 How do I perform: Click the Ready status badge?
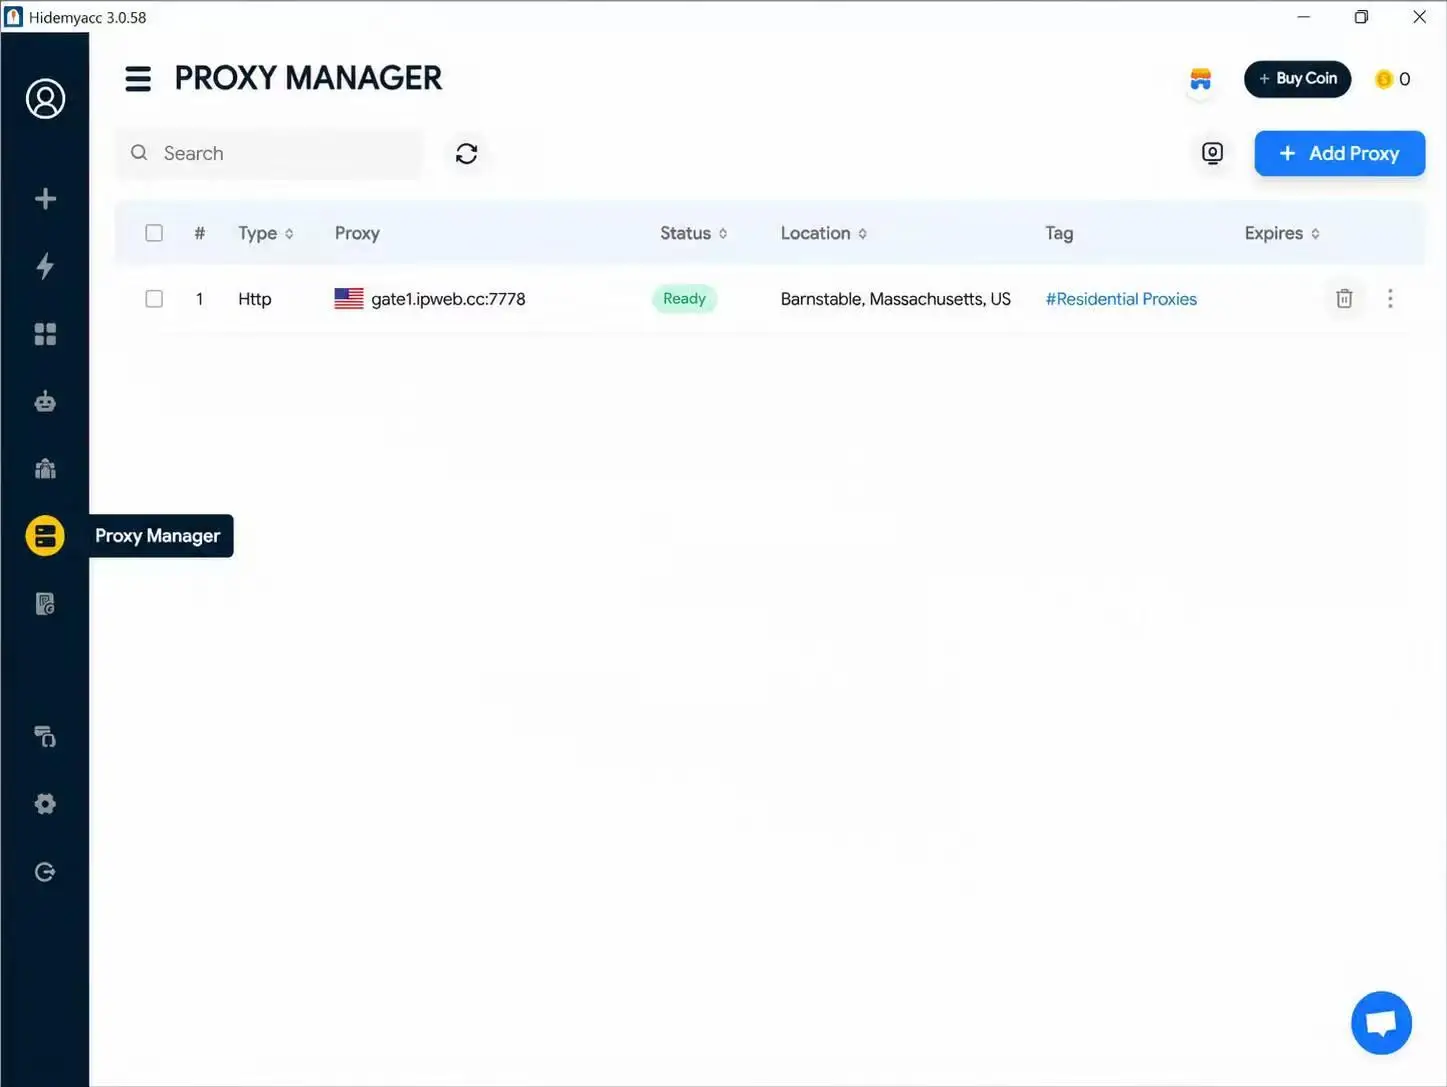[x=685, y=298]
